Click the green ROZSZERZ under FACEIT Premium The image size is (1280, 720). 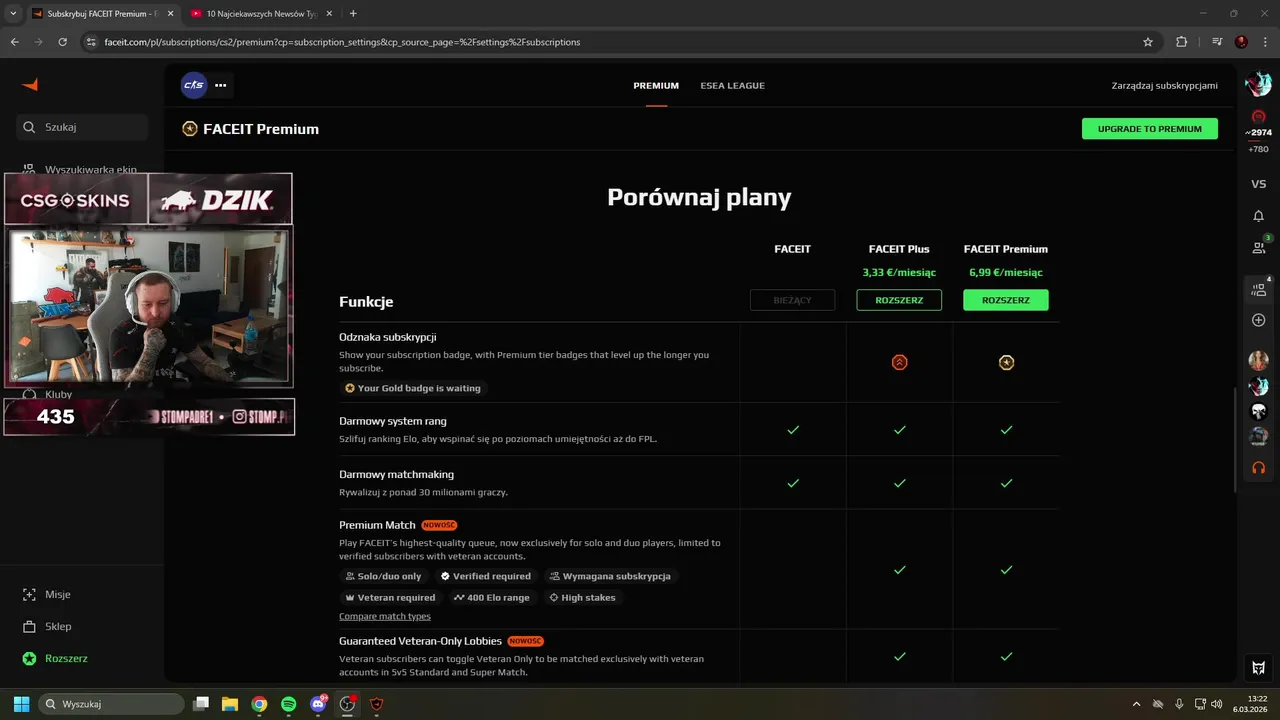[x=1006, y=300]
